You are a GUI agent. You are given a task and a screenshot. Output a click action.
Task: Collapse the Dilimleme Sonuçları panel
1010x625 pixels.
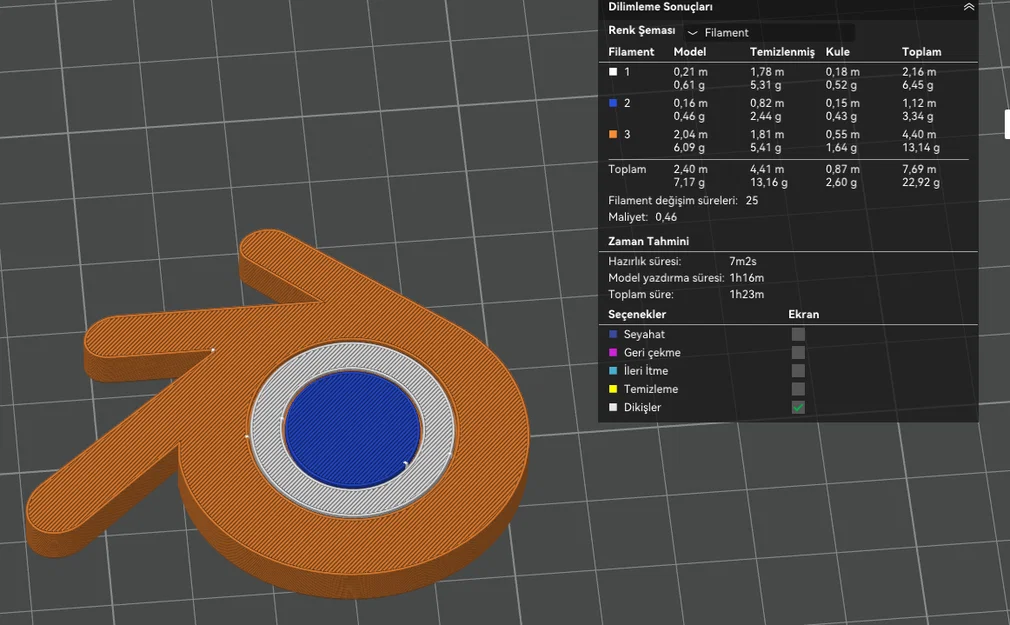(x=968, y=7)
